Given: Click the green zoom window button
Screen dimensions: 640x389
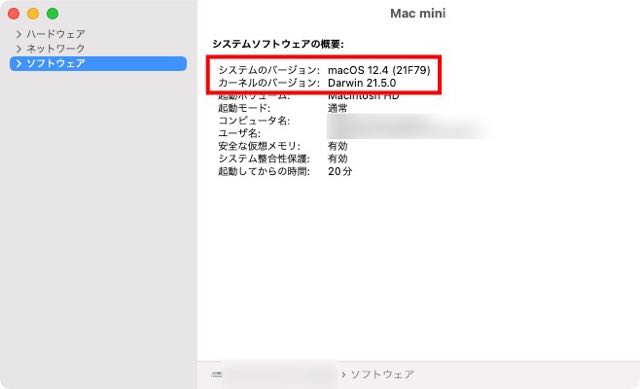Looking at the screenshot, I should point(53,13).
